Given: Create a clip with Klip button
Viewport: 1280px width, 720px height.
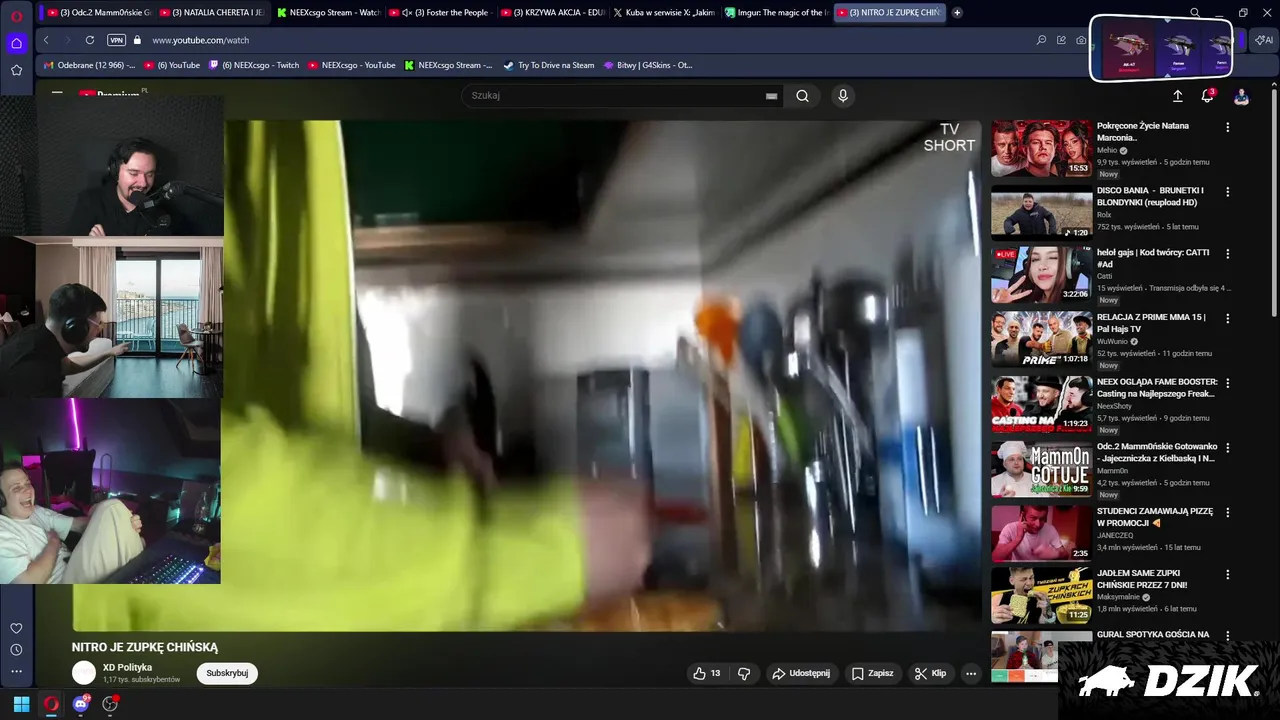Looking at the screenshot, I should 930,673.
